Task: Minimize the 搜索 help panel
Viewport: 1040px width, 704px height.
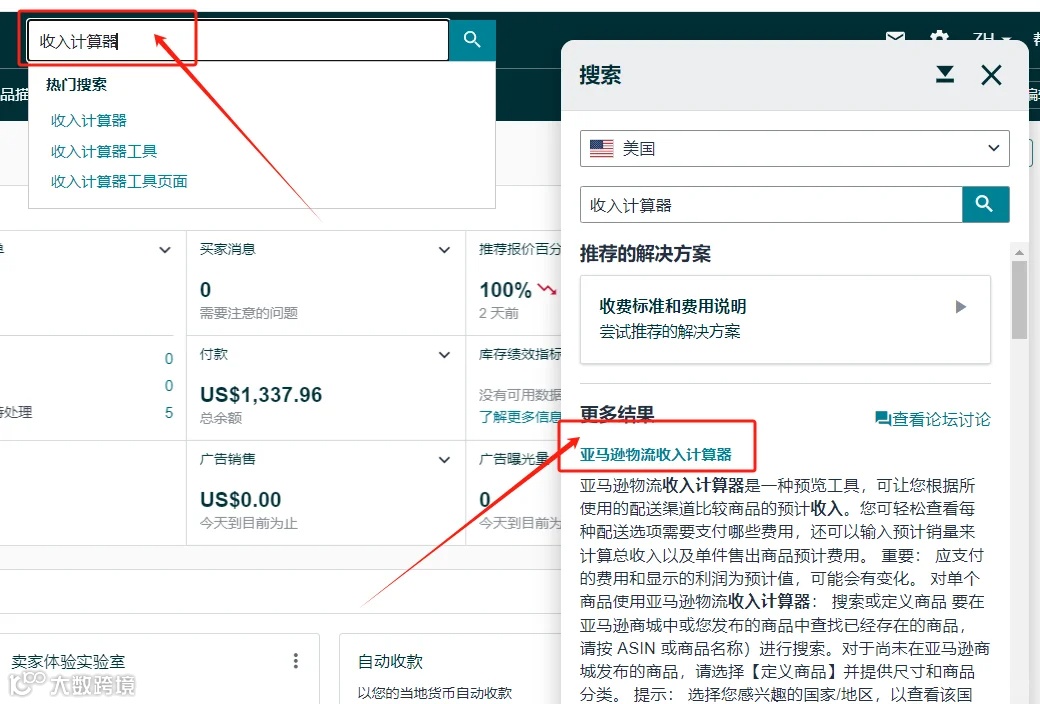Action: (944, 74)
